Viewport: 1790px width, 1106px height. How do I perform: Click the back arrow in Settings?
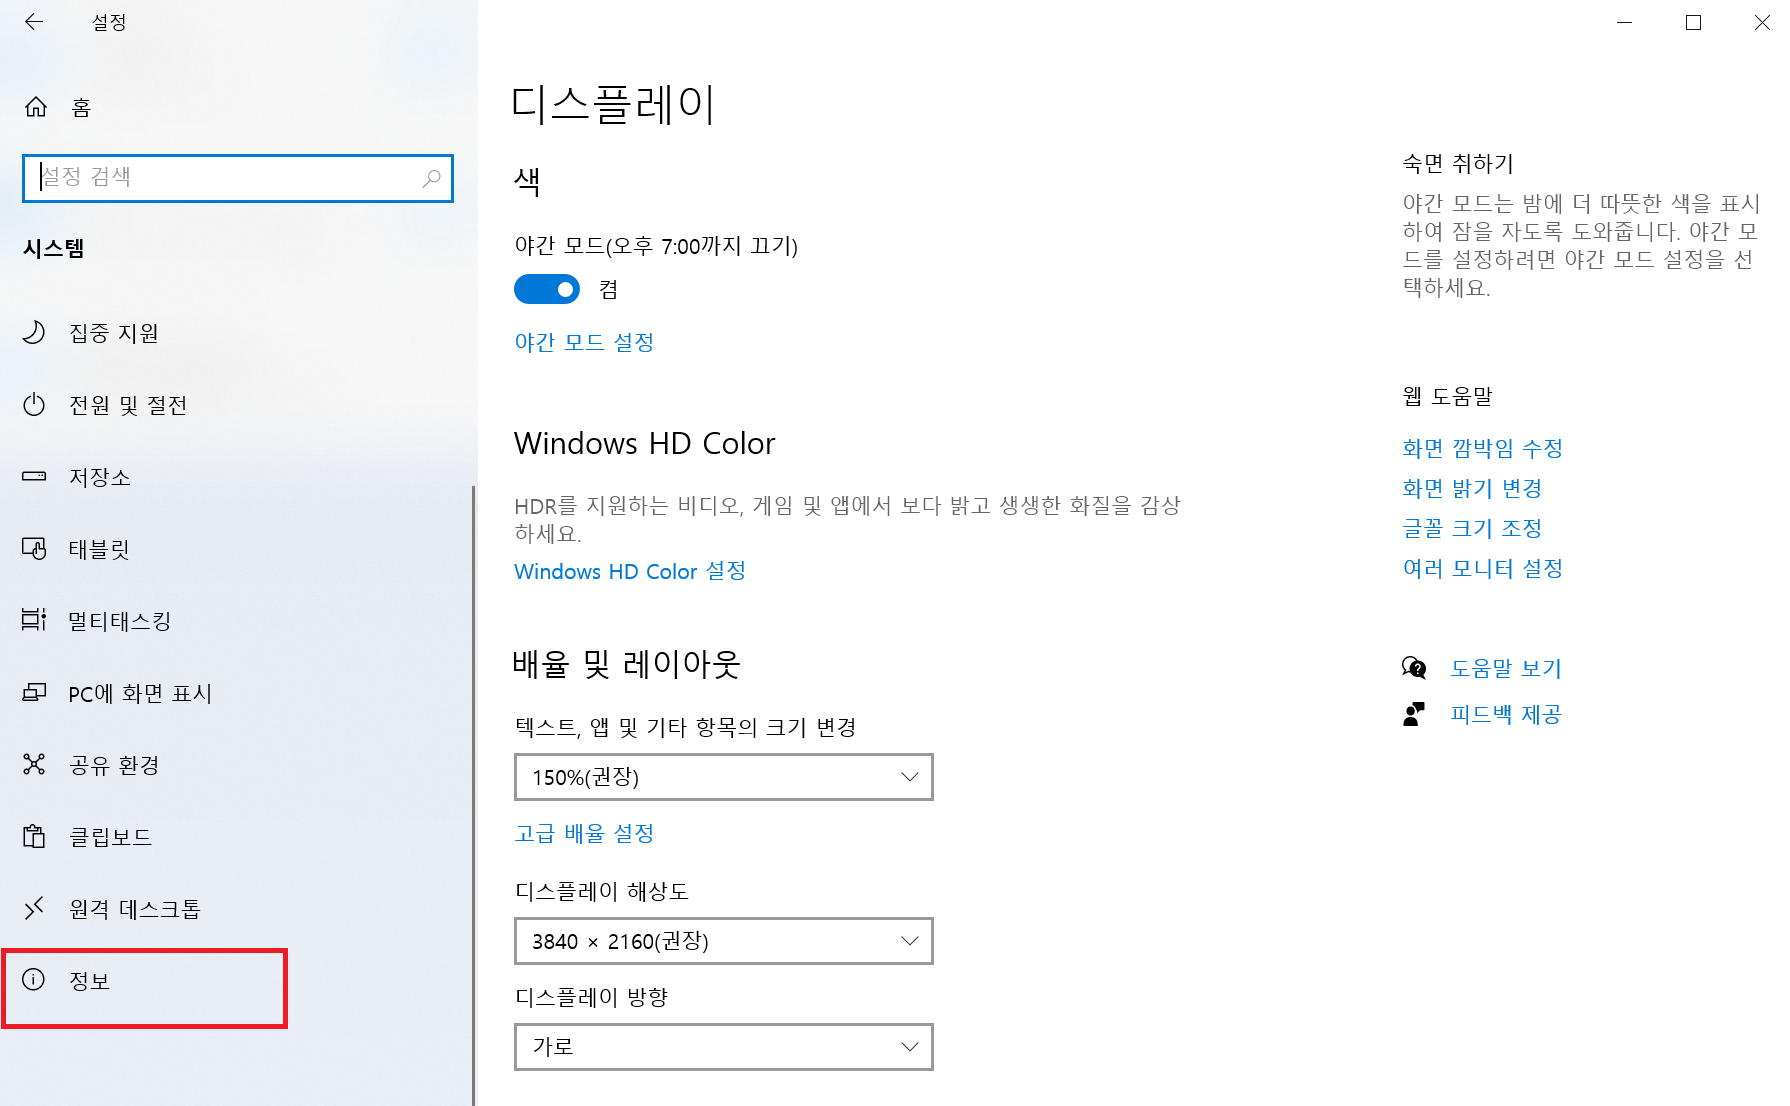pyautogui.click(x=34, y=22)
